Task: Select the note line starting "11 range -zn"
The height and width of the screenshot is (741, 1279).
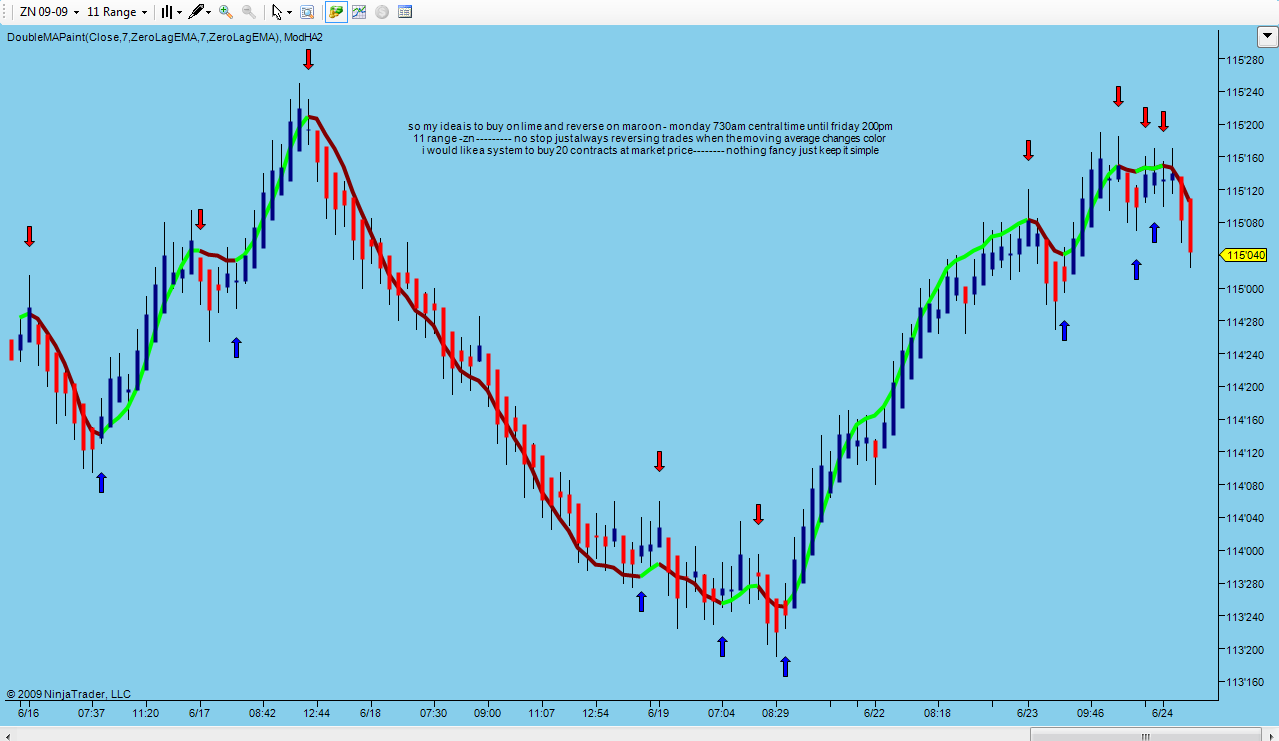Action: (x=649, y=138)
